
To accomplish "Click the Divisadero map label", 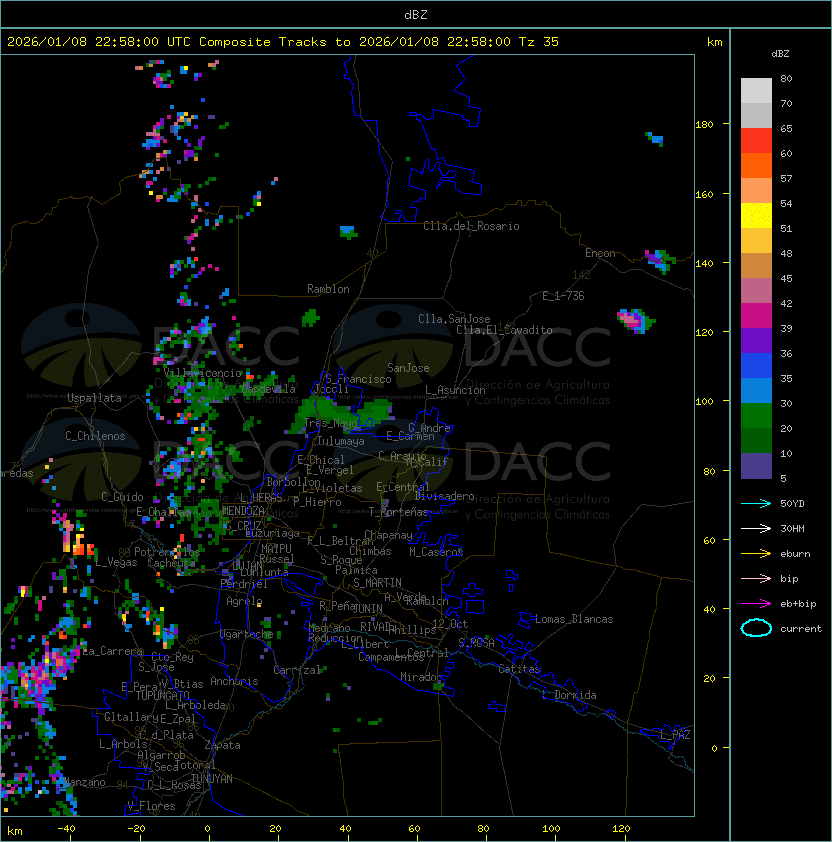I will (444, 496).
